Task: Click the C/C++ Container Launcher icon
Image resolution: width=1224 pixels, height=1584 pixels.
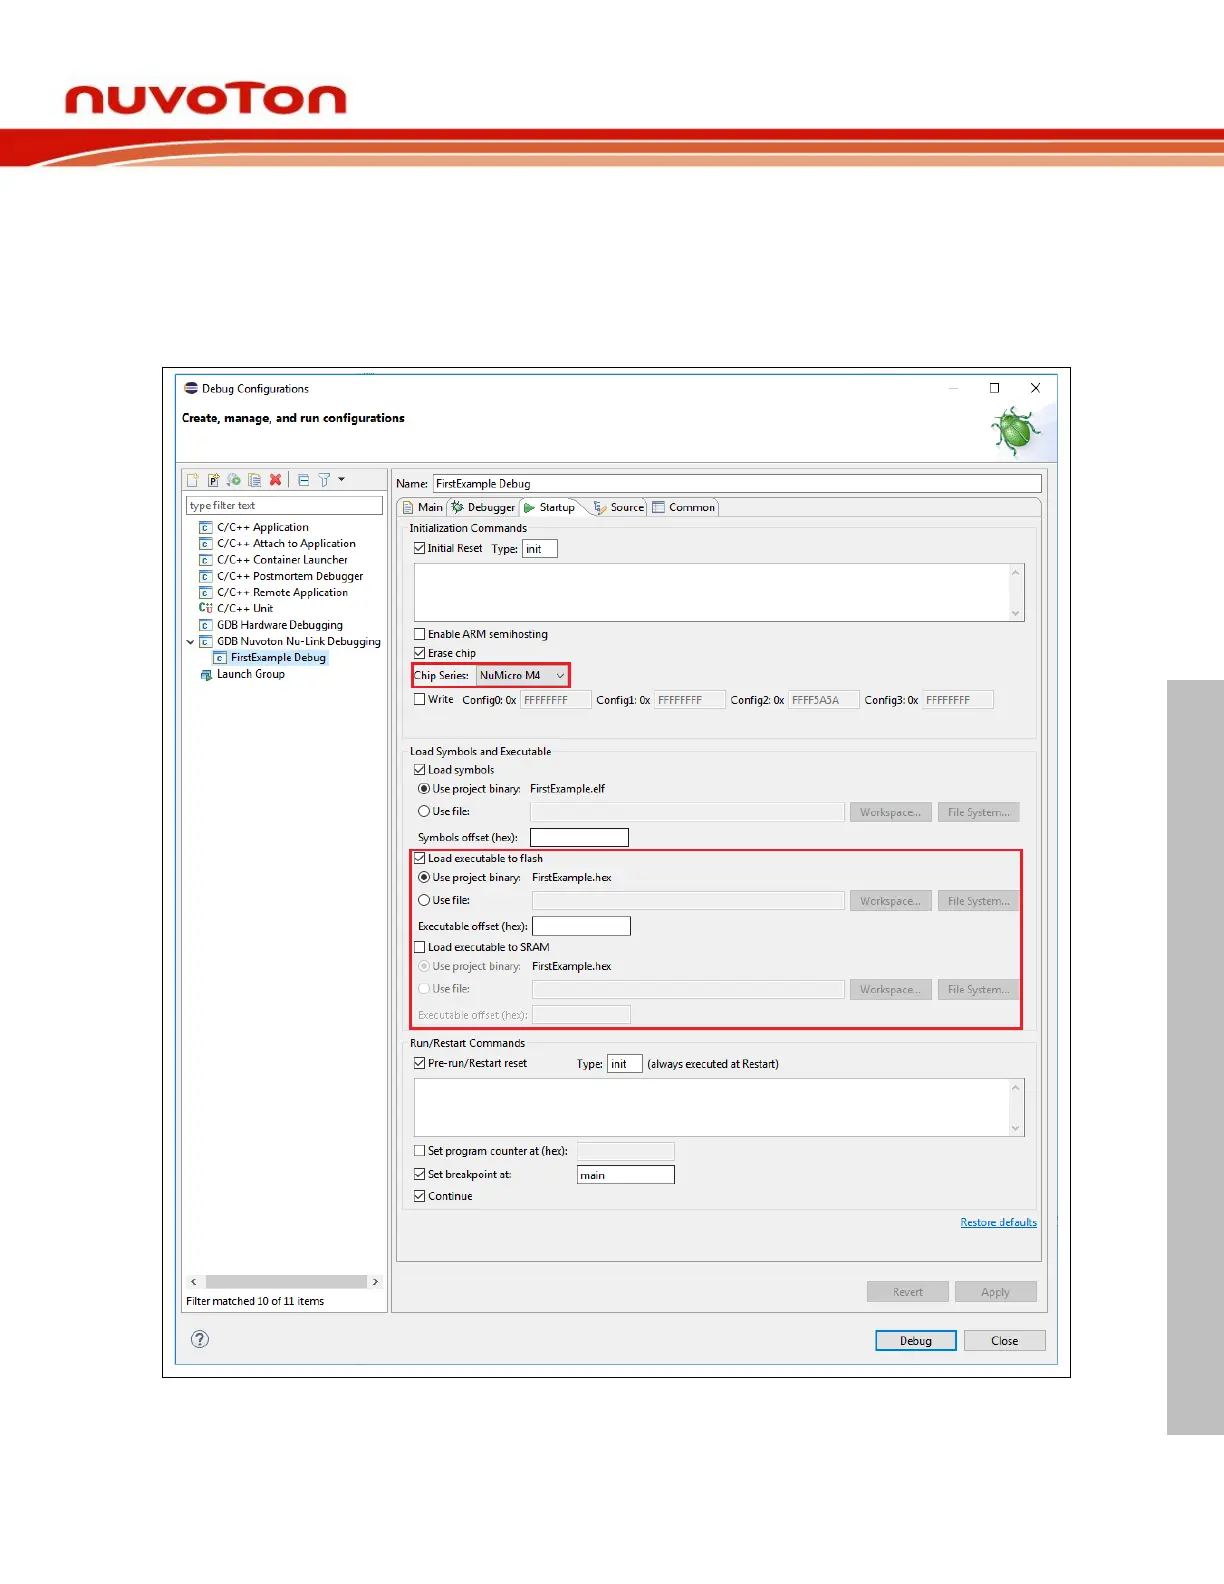Action: click(x=205, y=560)
